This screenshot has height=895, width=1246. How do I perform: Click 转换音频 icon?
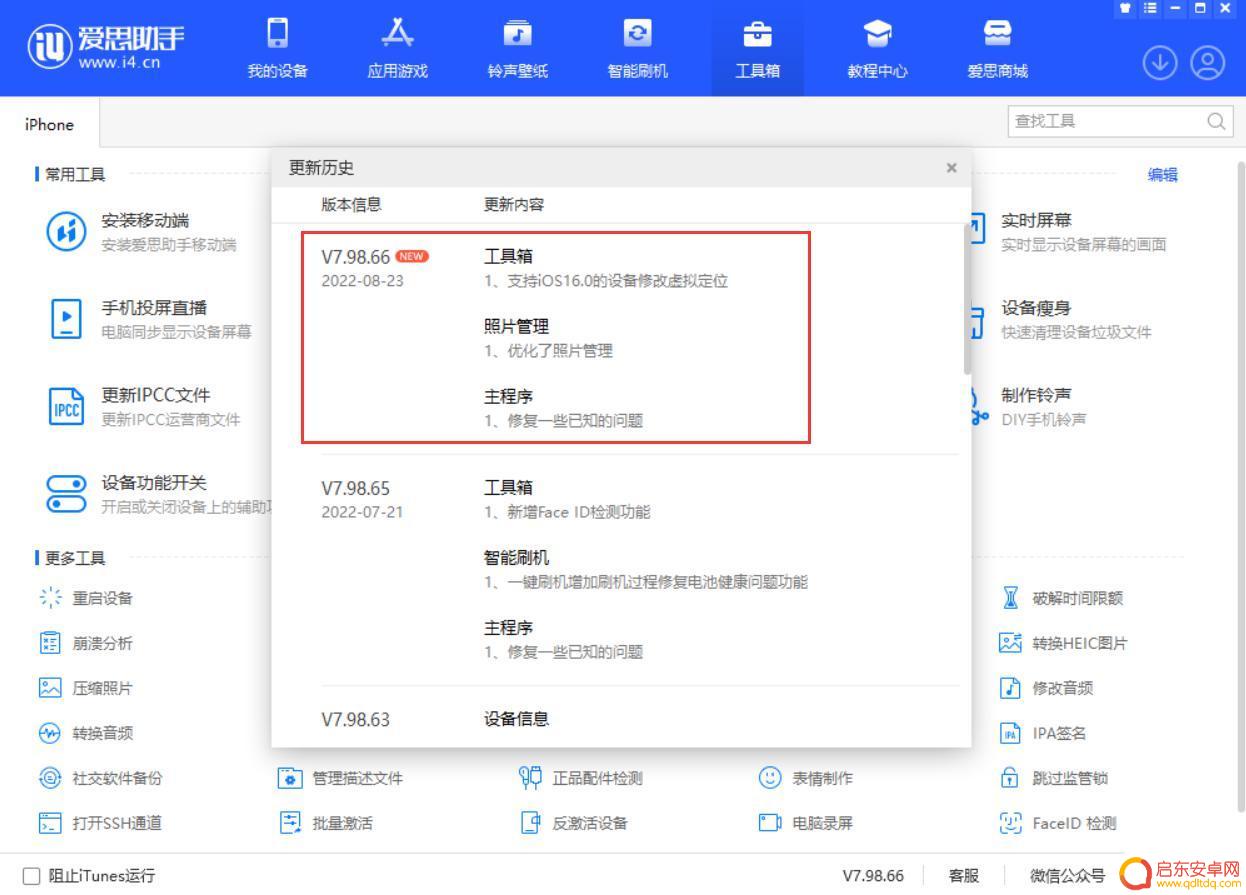point(50,733)
